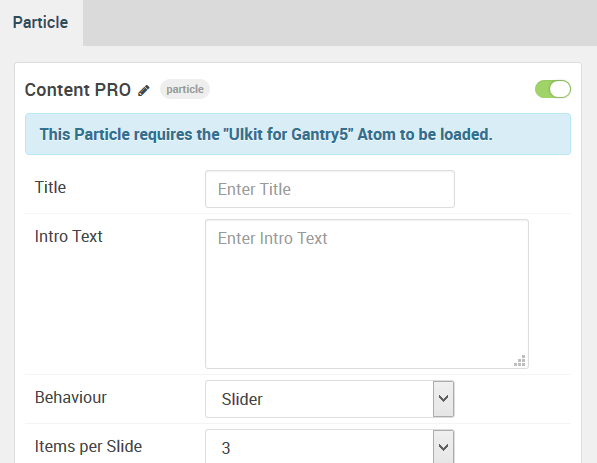597x463 pixels.
Task: Toggle the Content PRO particle enable switch
Action: pos(553,89)
